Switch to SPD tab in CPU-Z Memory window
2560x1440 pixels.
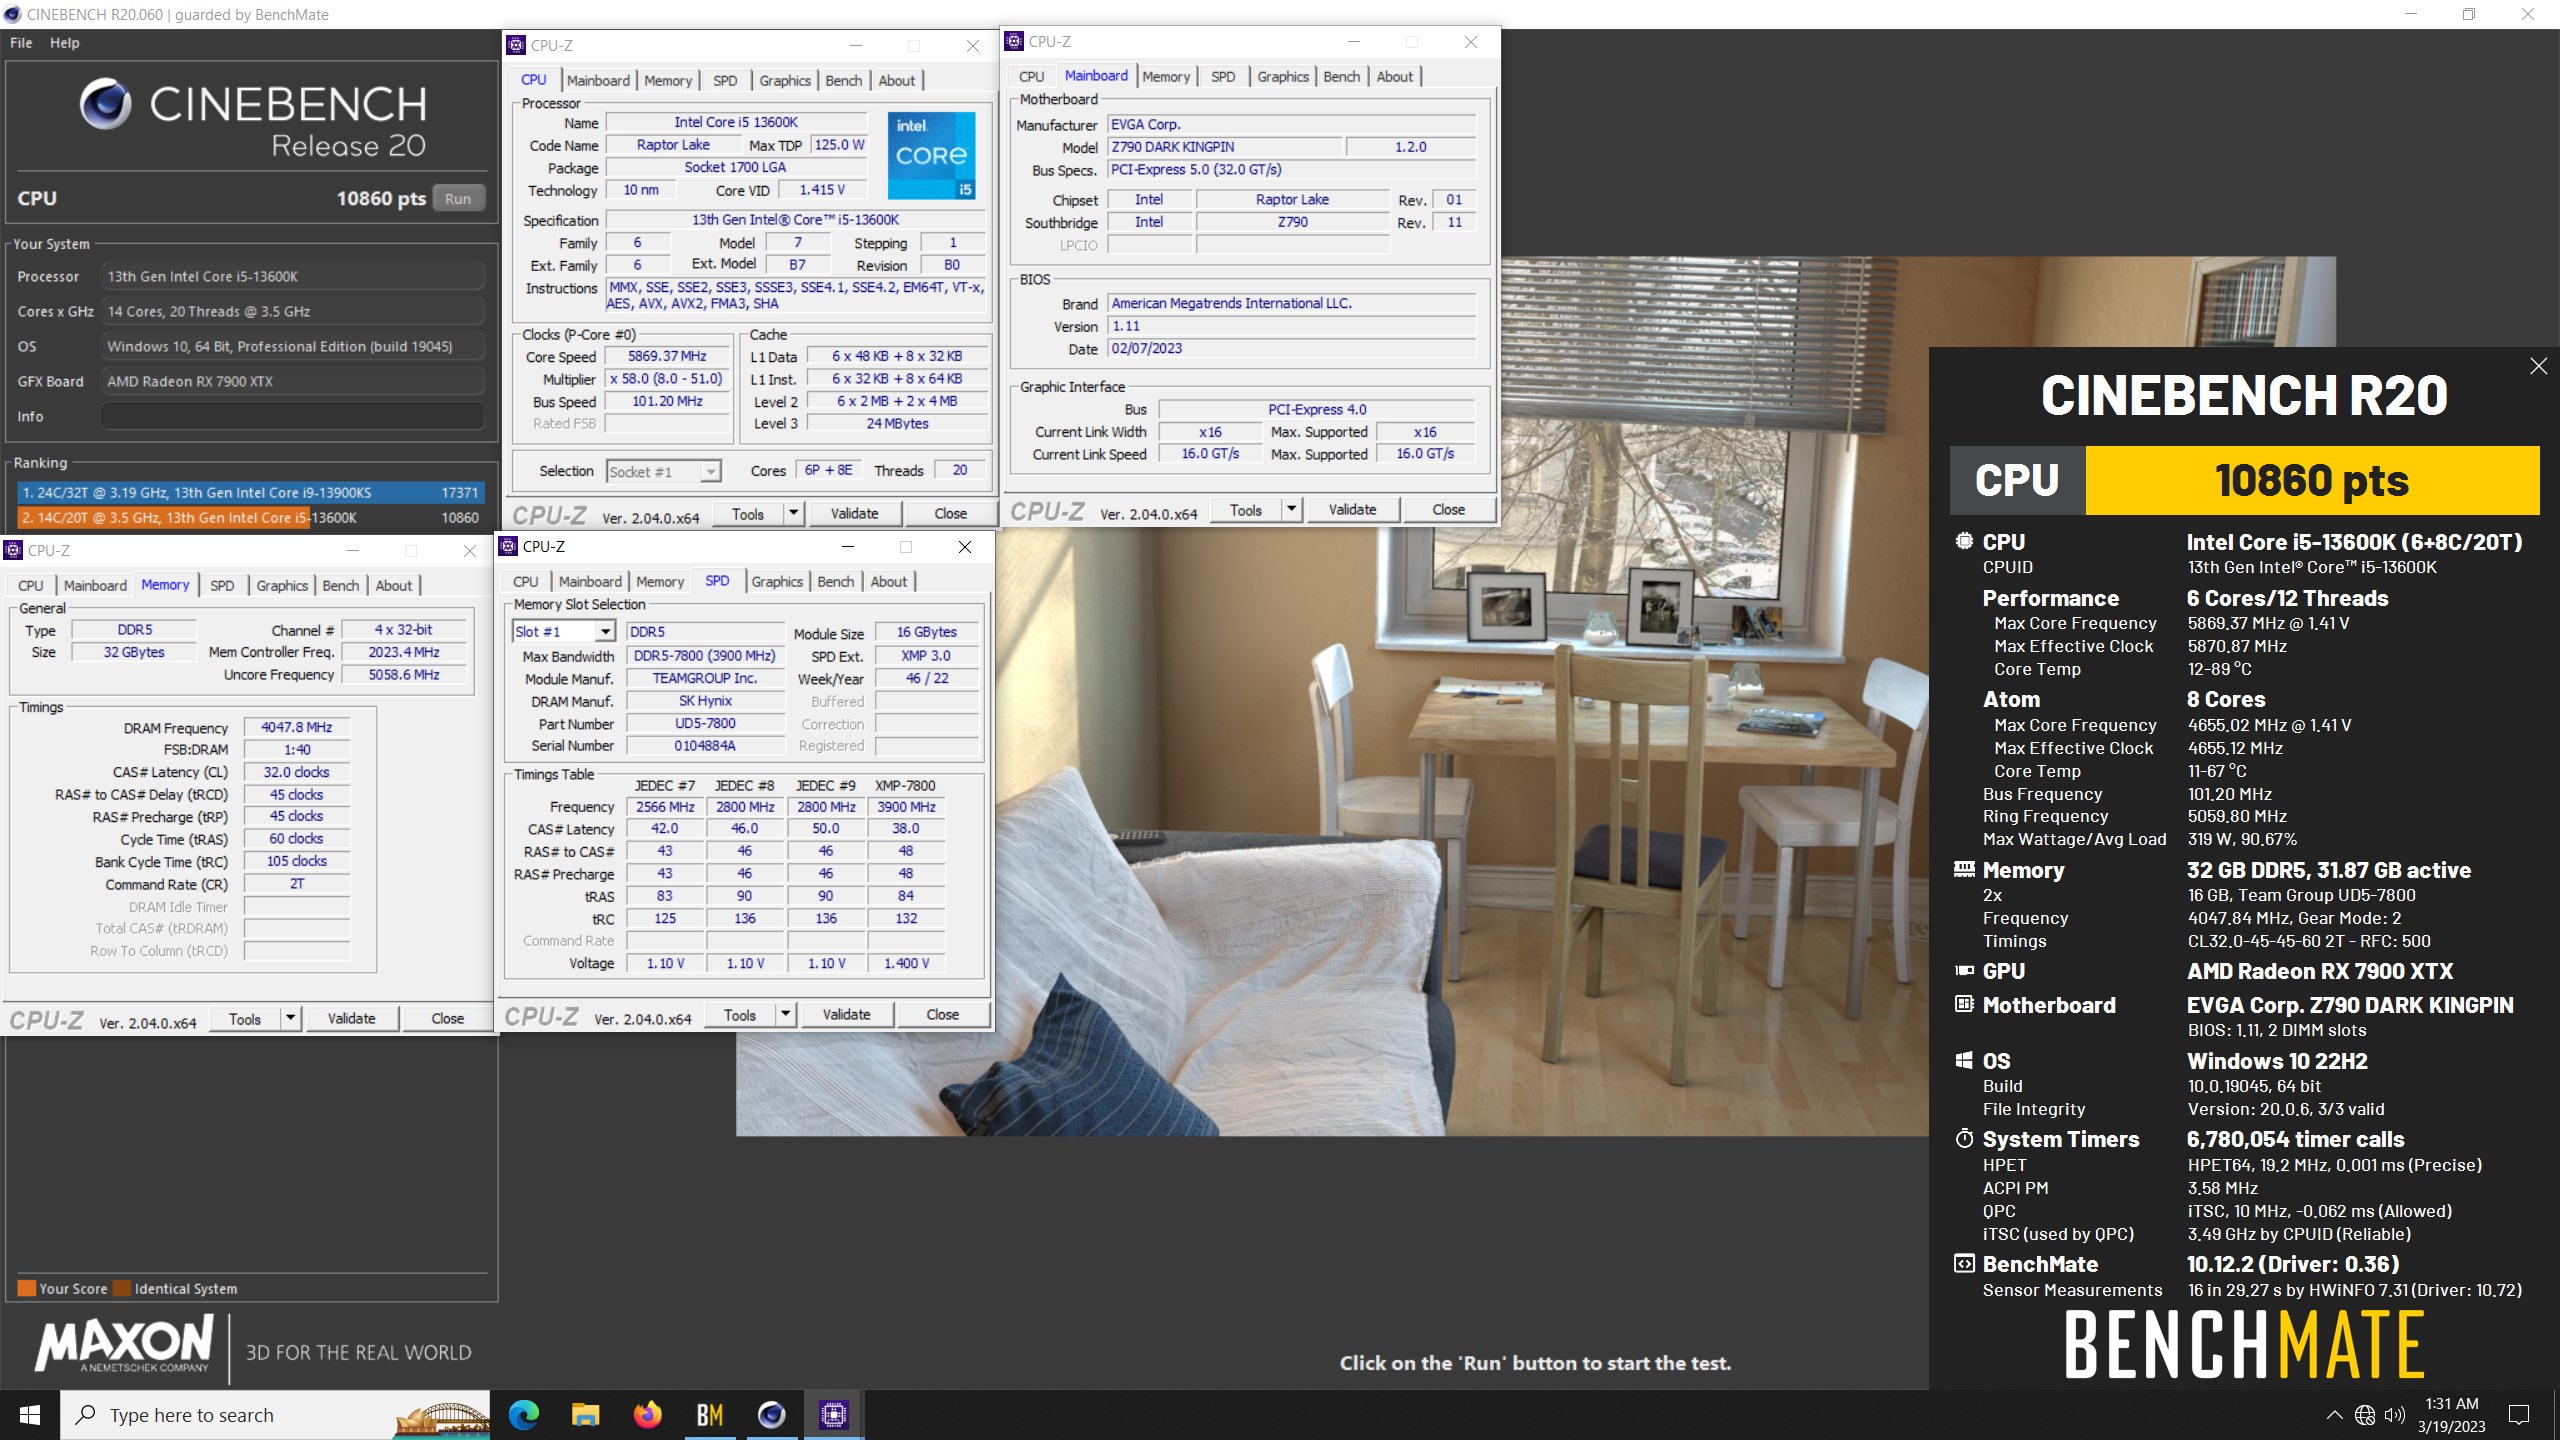(x=222, y=585)
